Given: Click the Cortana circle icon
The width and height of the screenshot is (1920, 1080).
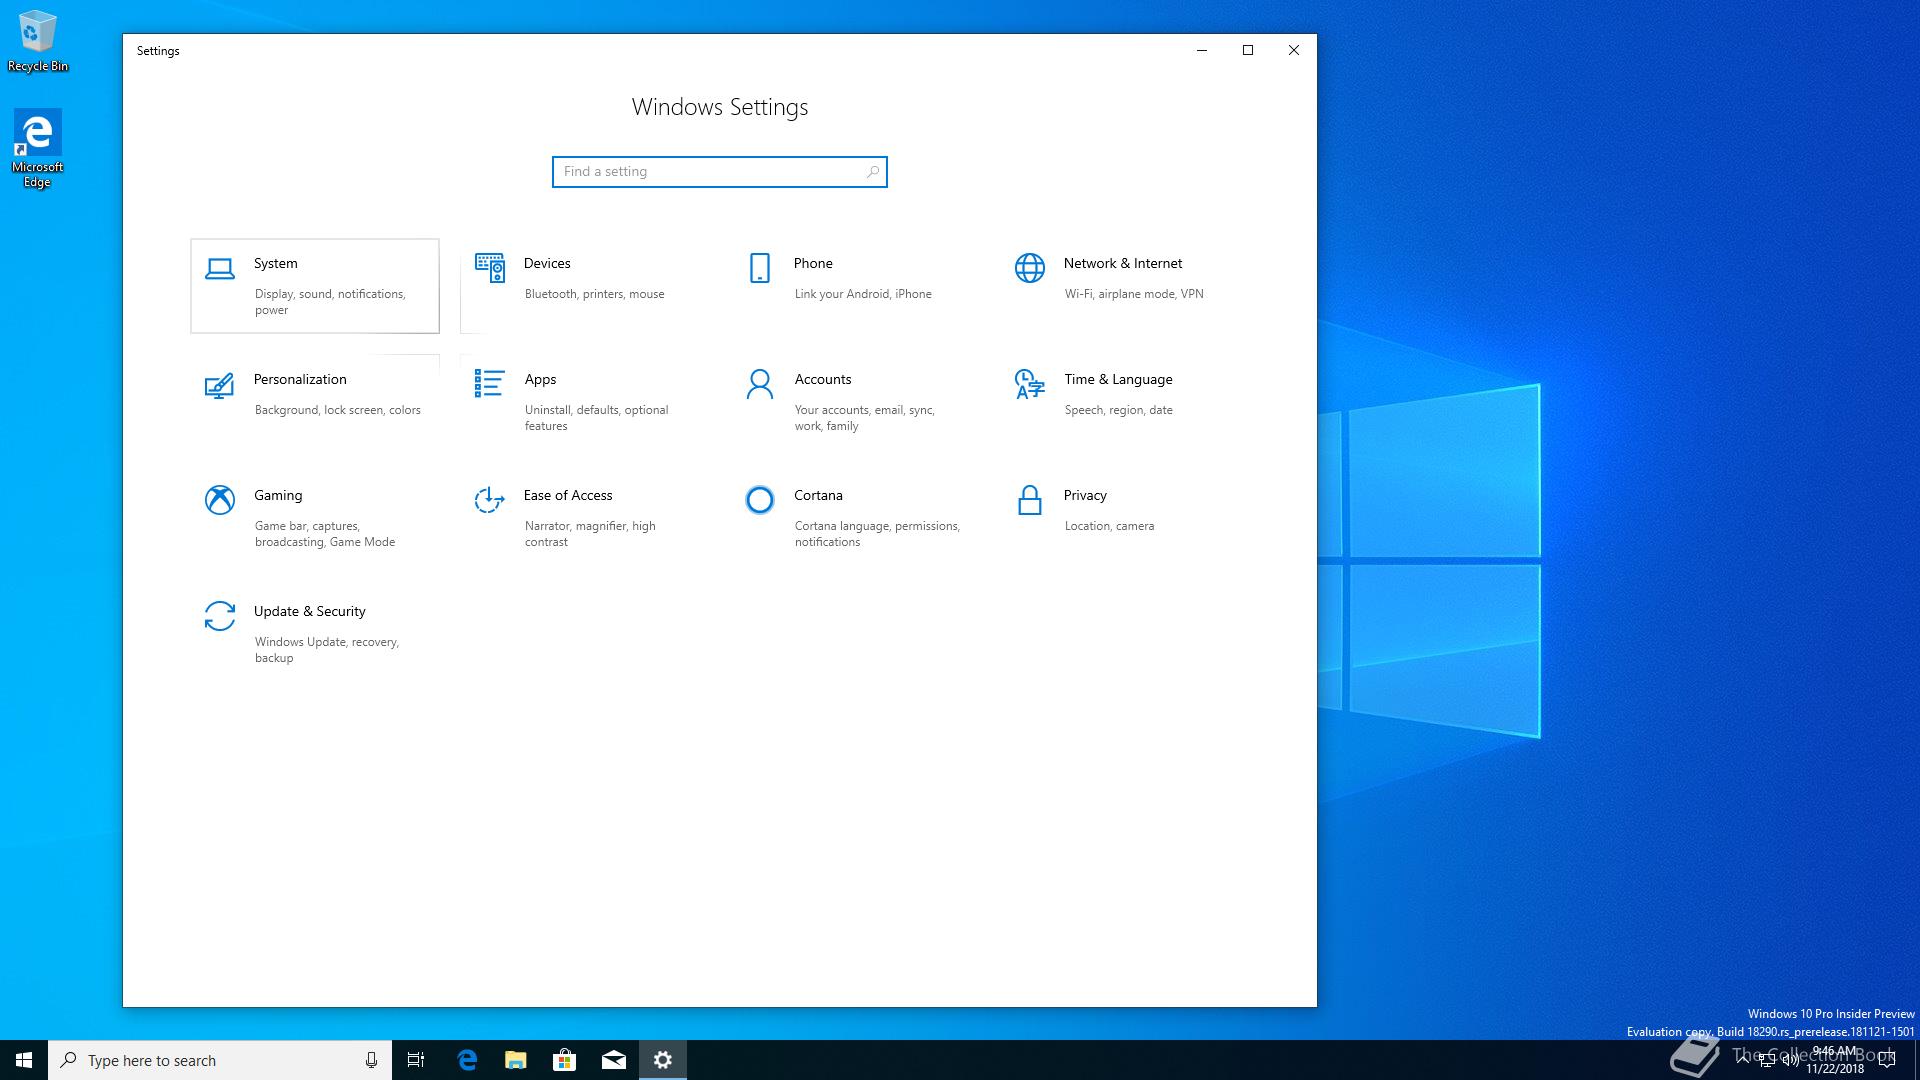Looking at the screenshot, I should pos(760,500).
